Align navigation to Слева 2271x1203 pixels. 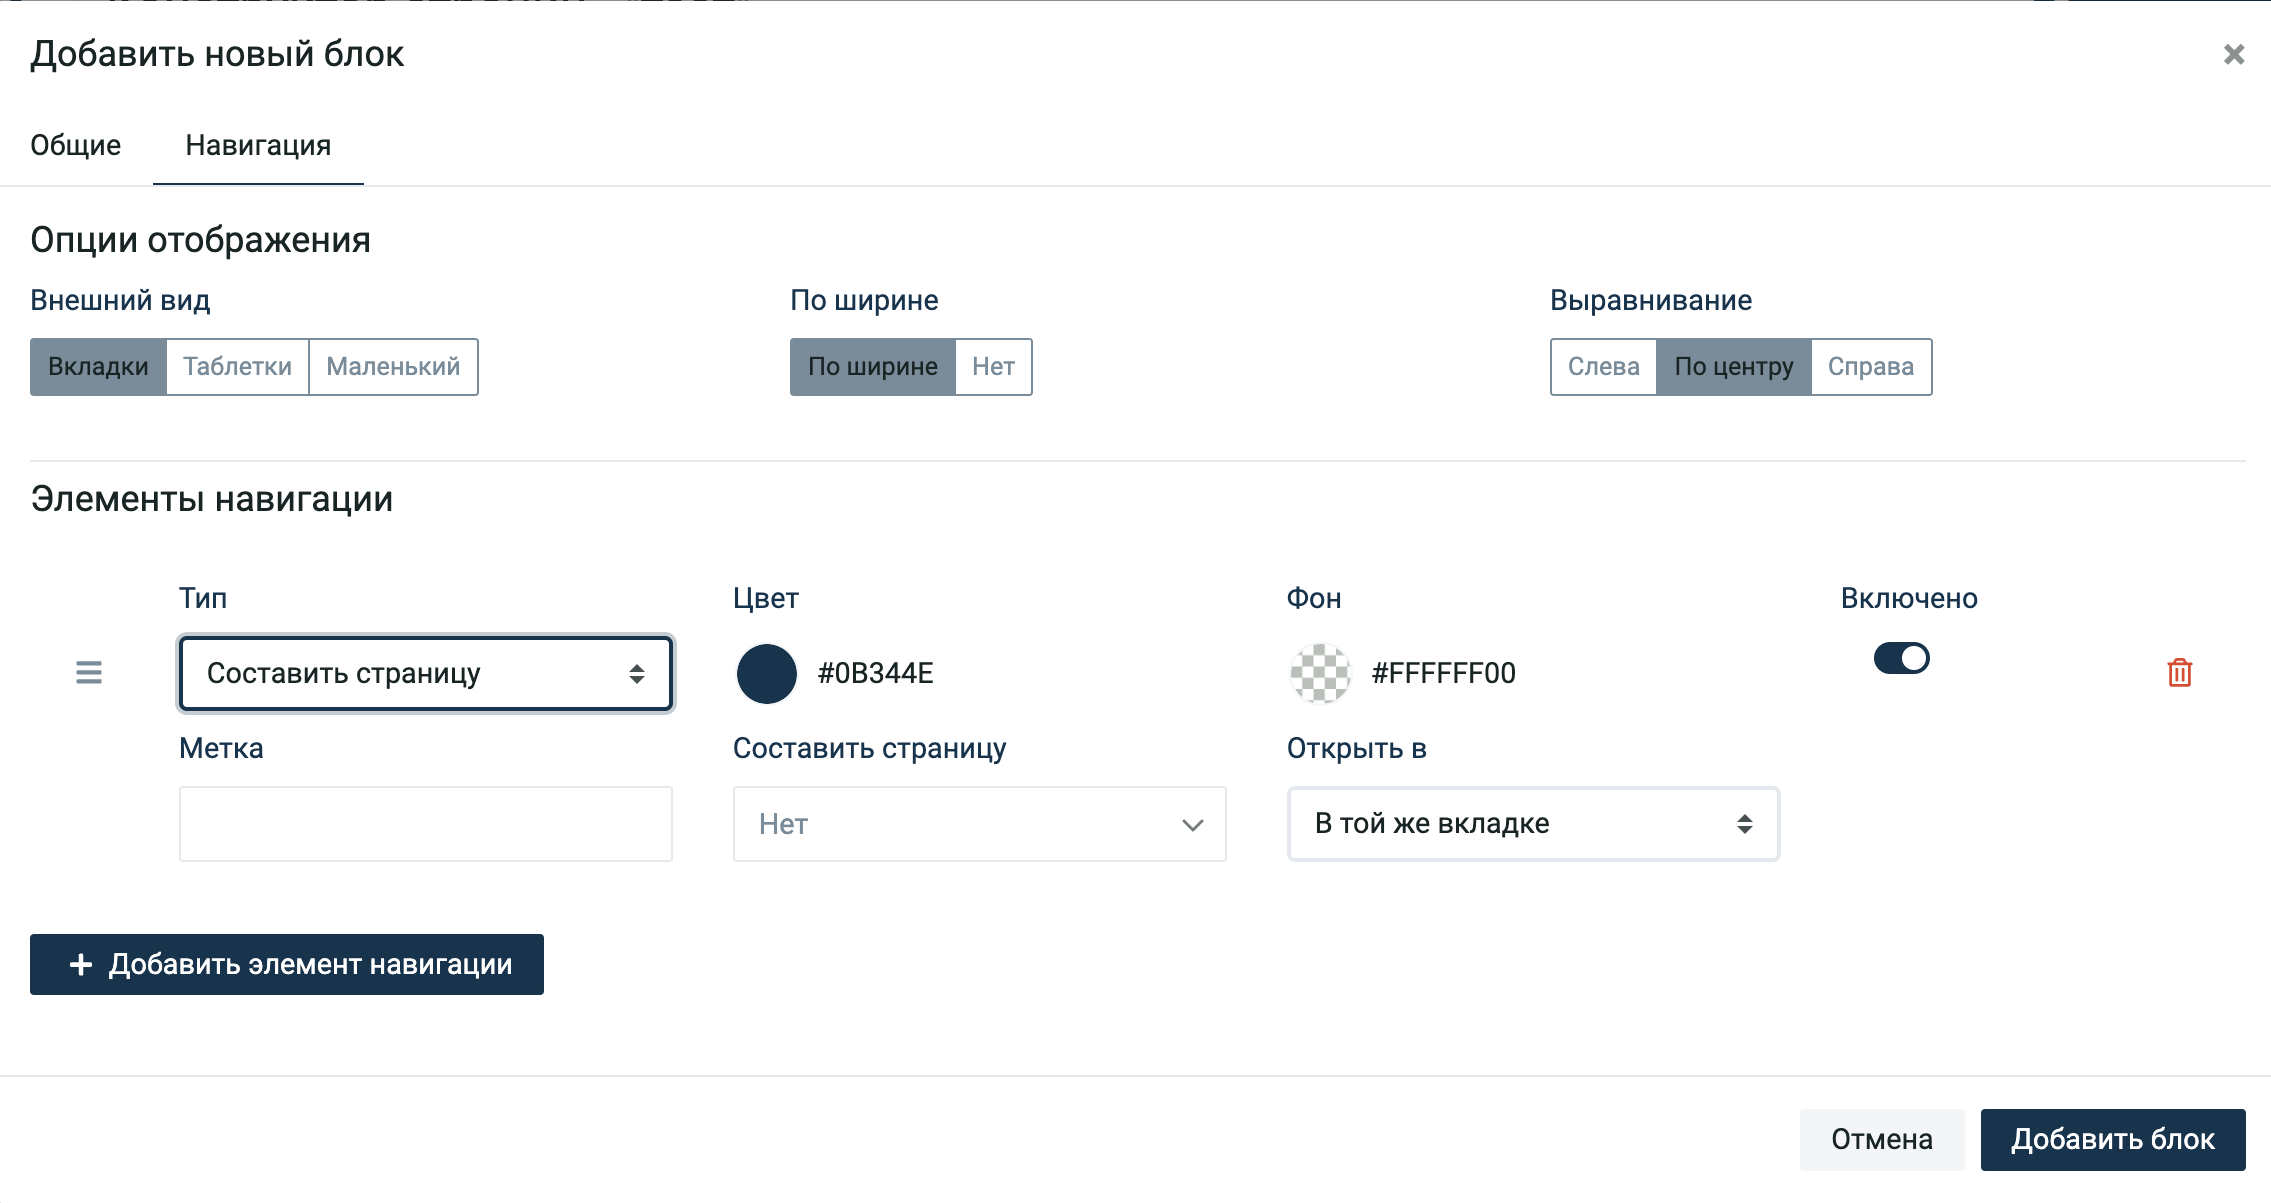coord(1603,367)
